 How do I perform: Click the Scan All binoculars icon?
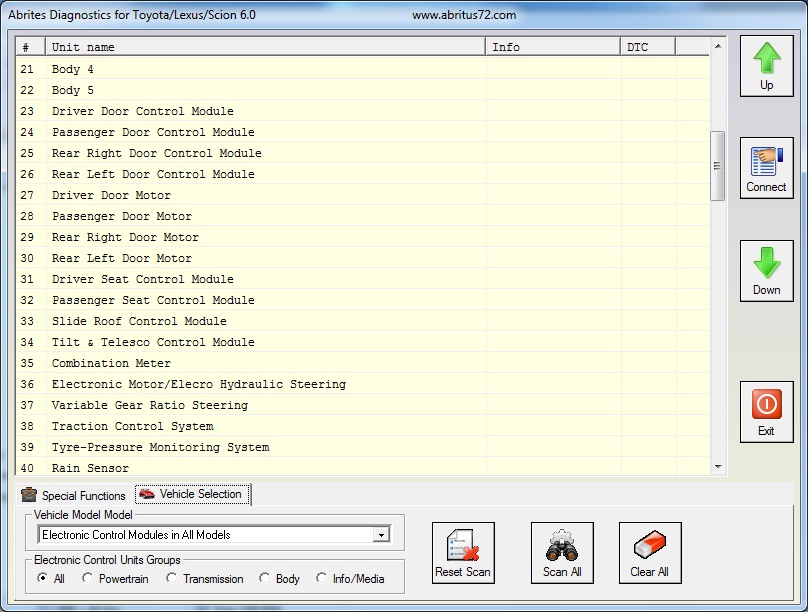[562, 546]
